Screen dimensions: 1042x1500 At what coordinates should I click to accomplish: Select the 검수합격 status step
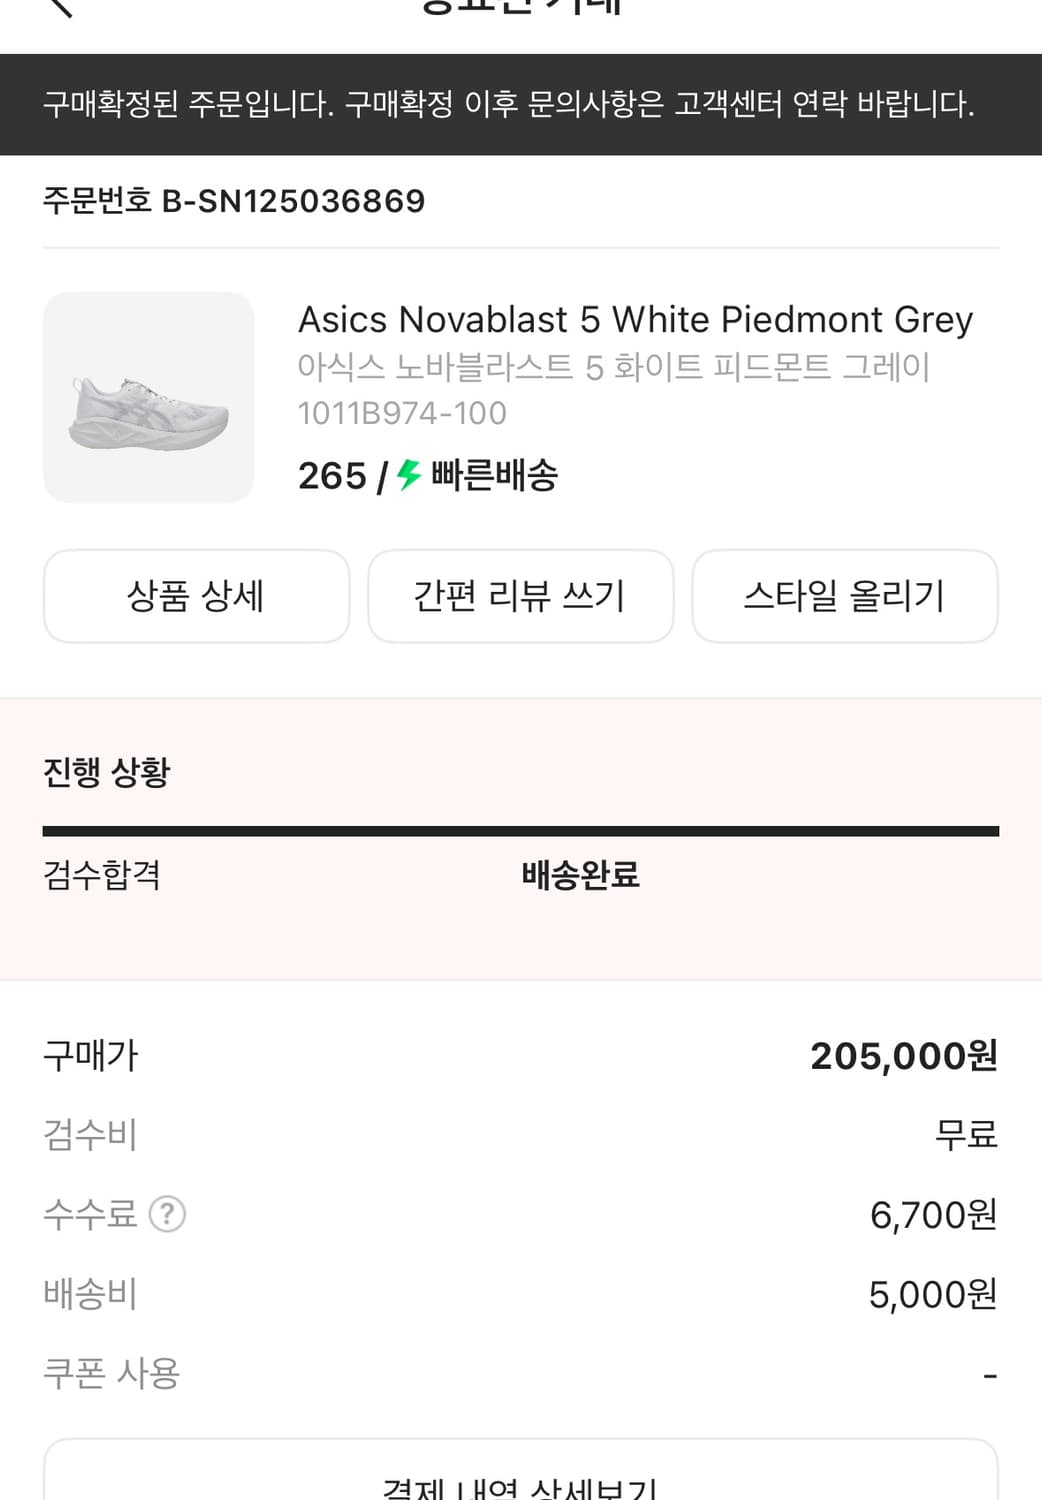point(102,875)
